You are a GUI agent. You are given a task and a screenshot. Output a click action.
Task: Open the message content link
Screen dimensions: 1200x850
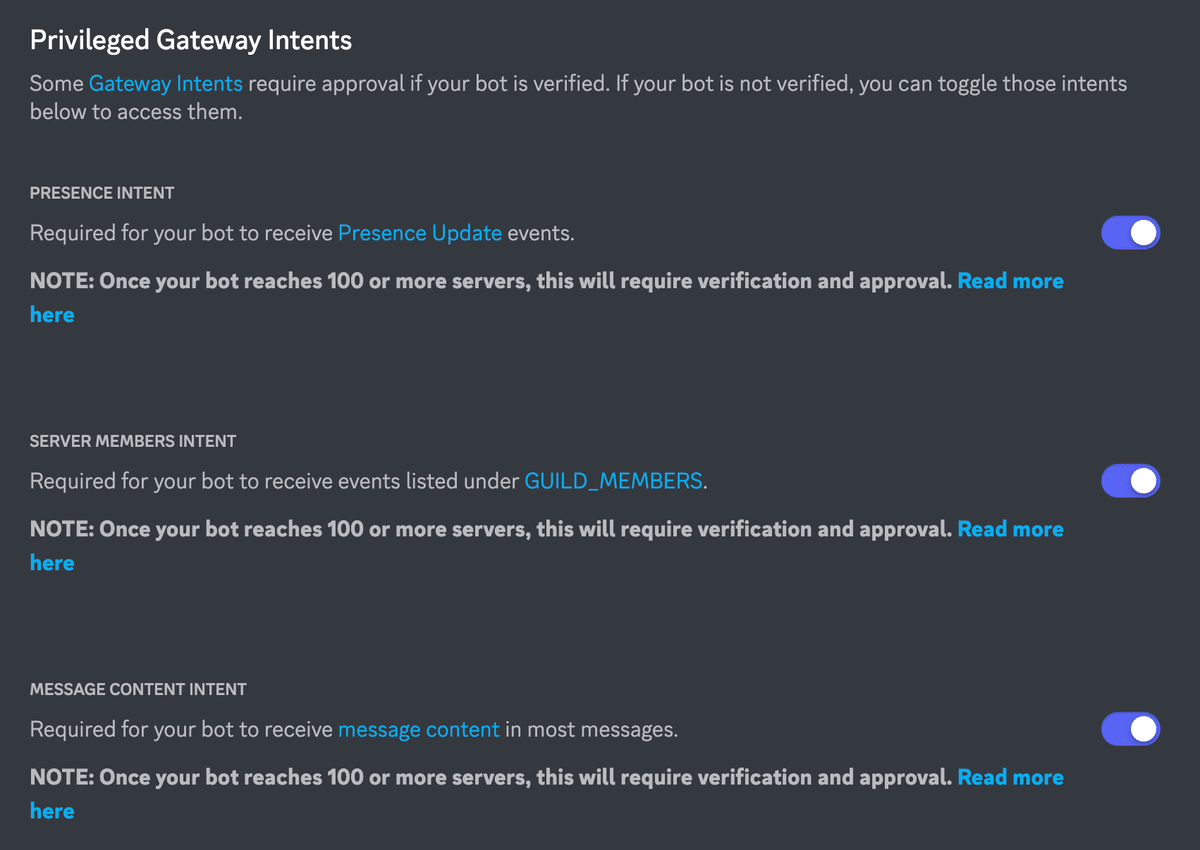(418, 729)
